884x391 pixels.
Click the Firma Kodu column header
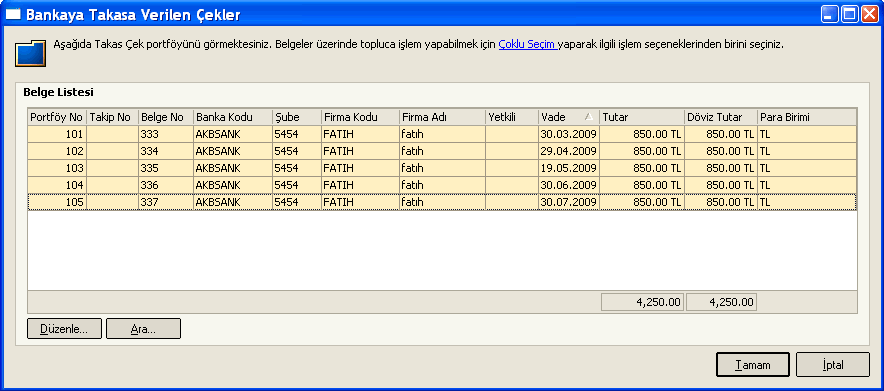(360, 117)
